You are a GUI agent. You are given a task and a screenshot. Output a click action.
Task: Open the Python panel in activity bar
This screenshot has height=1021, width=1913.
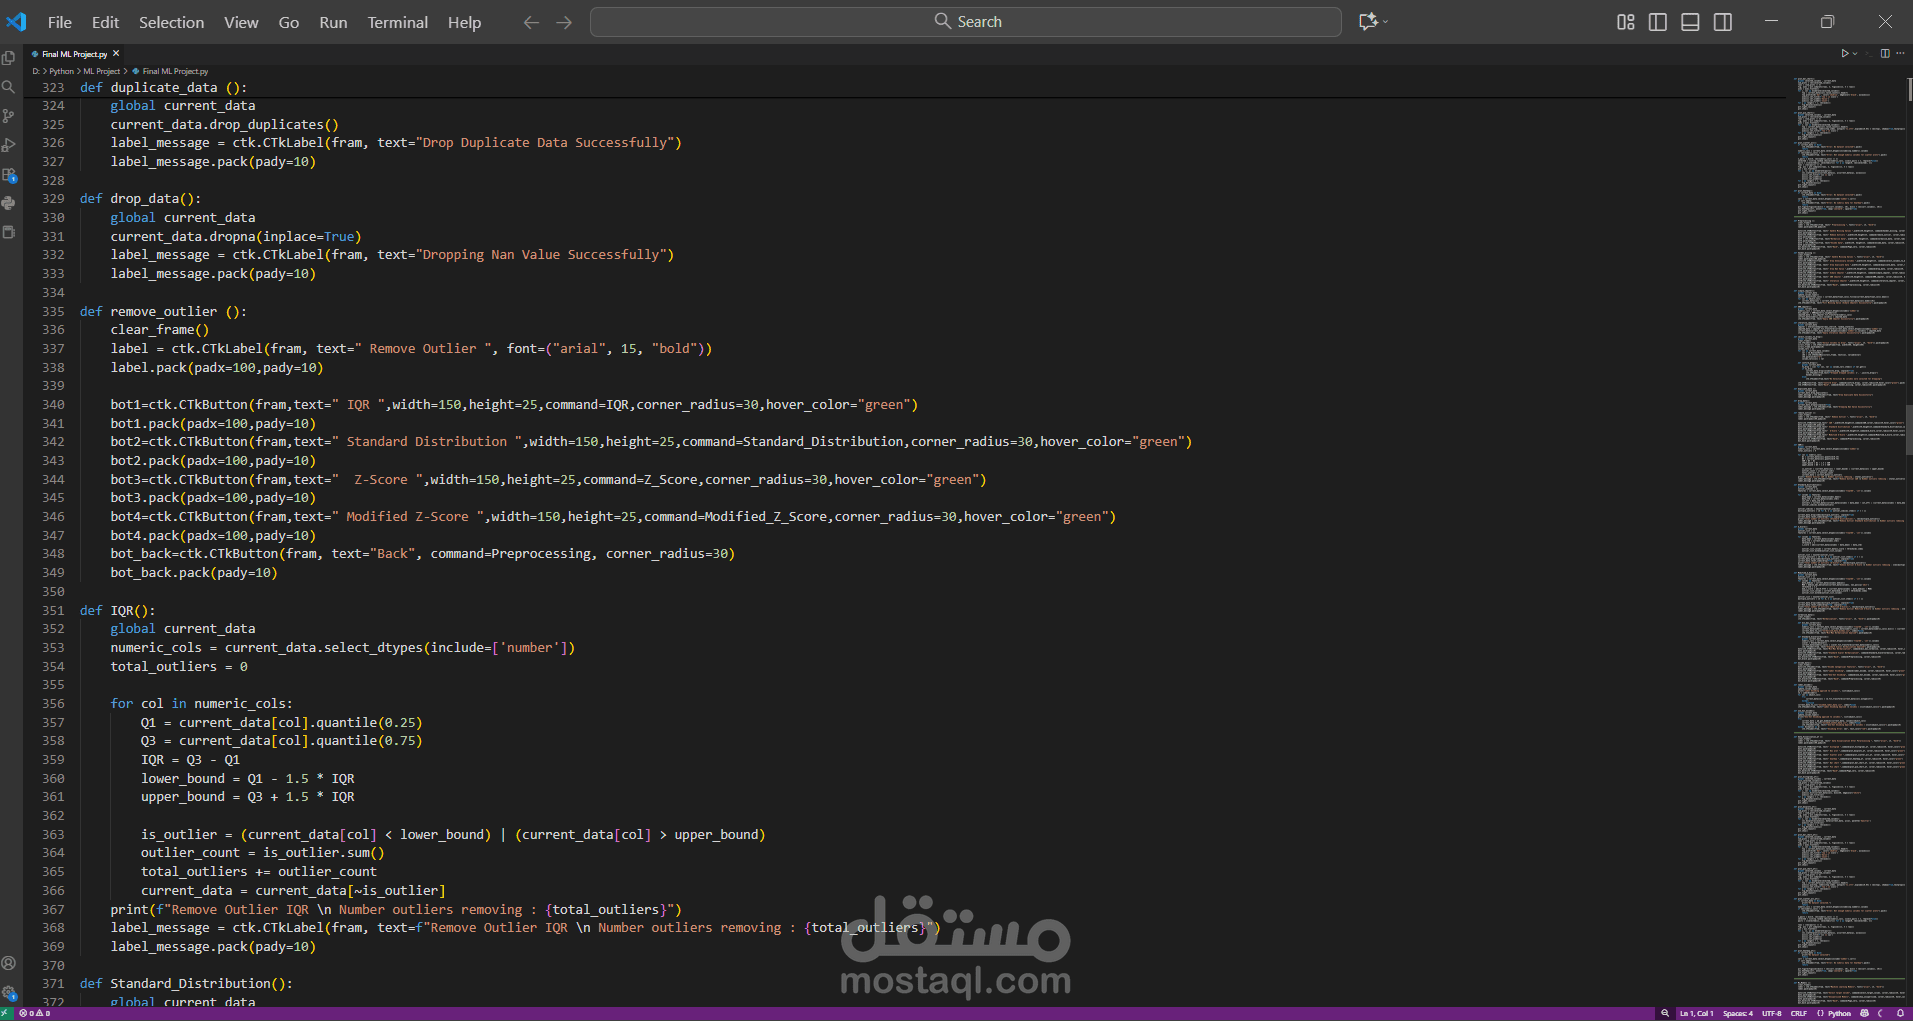9,203
